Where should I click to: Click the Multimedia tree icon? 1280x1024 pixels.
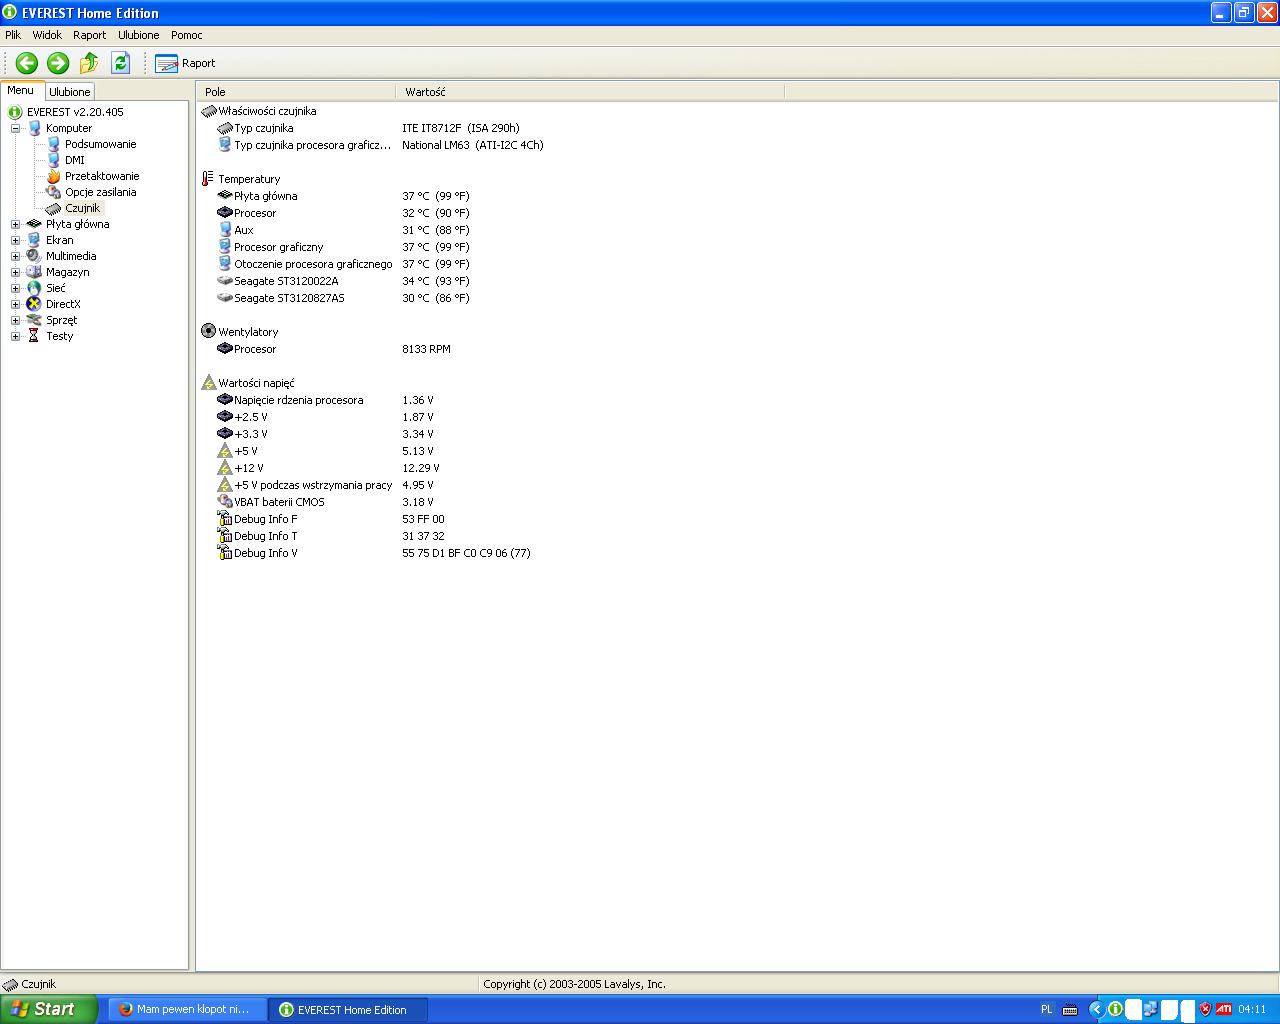click(34, 256)
